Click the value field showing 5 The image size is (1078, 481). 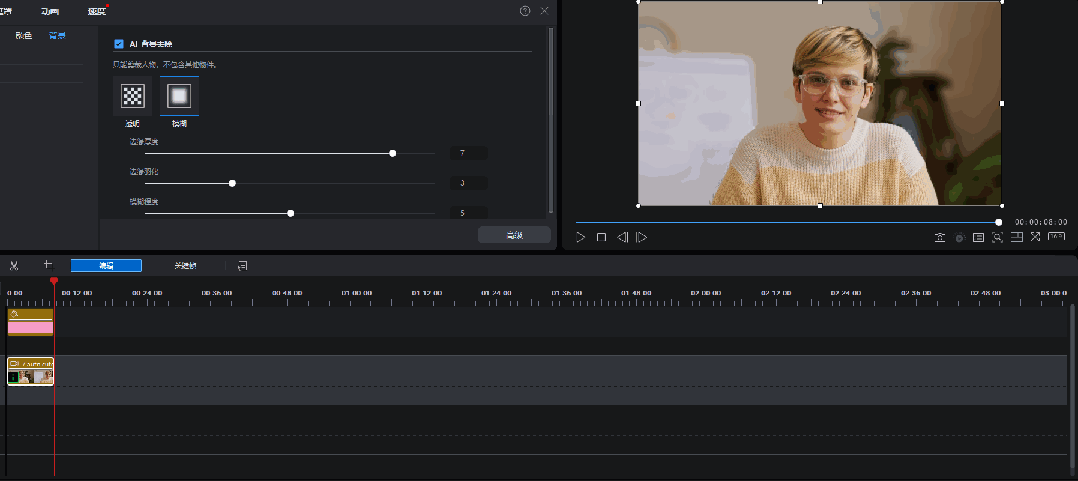(x=469, y=213)
